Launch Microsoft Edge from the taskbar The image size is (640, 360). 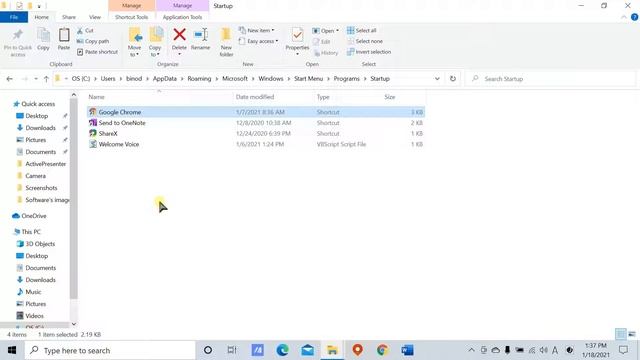coord(282,350)
